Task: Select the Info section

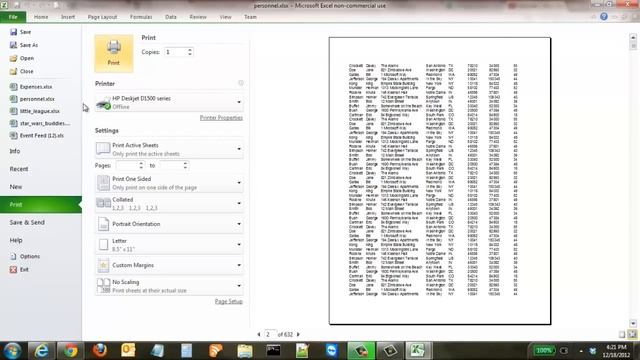Action: pyautogui.click(x=15, y=151)
